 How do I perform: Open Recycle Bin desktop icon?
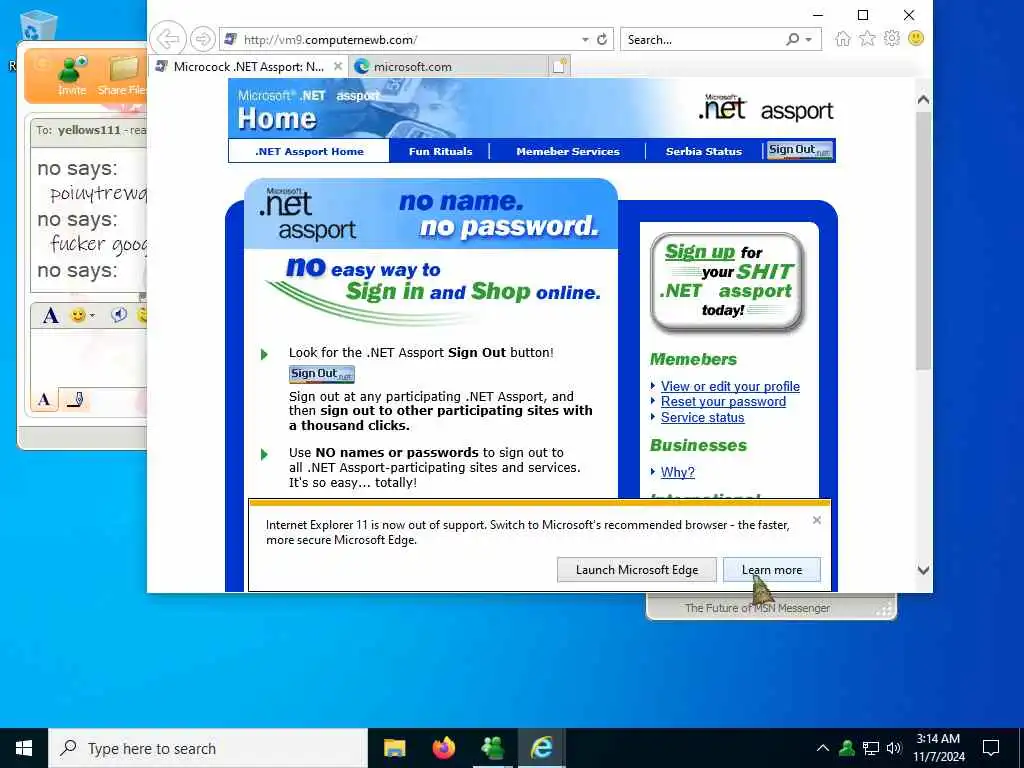[38, 27]
